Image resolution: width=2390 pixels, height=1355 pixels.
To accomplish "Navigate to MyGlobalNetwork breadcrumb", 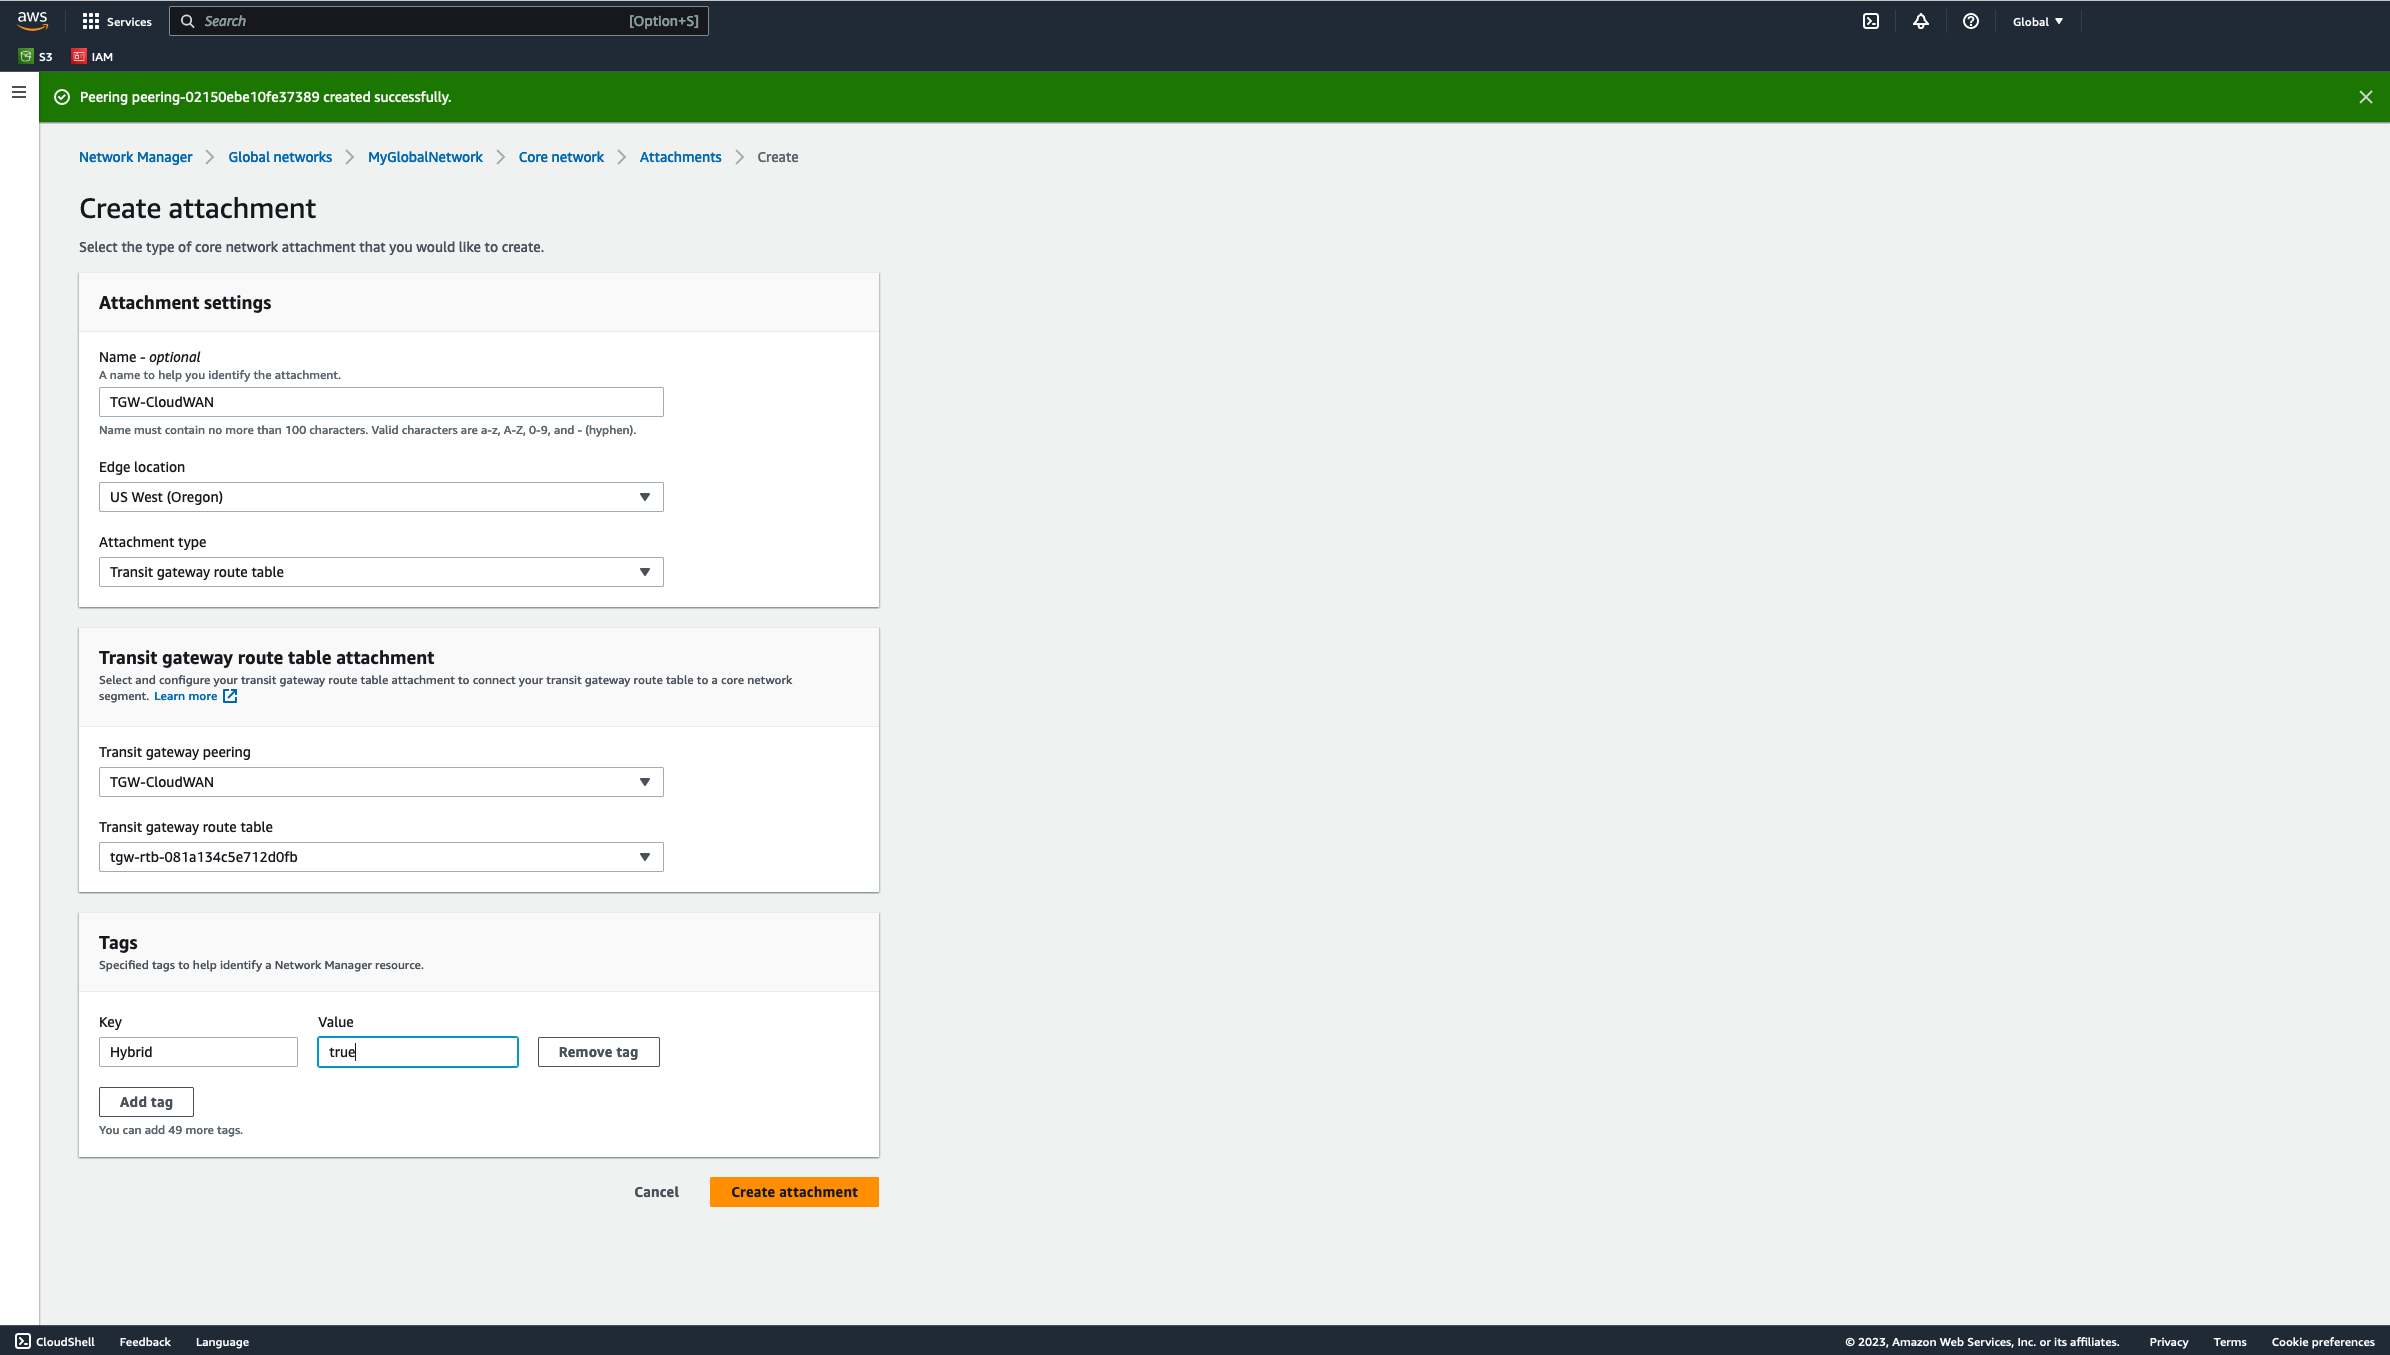I will 424,156.
